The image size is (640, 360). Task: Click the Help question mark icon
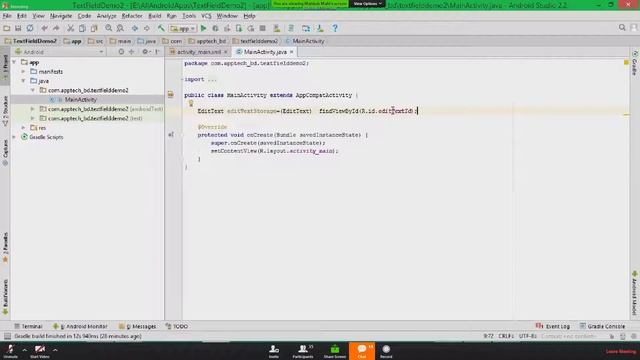click(335, 28)
